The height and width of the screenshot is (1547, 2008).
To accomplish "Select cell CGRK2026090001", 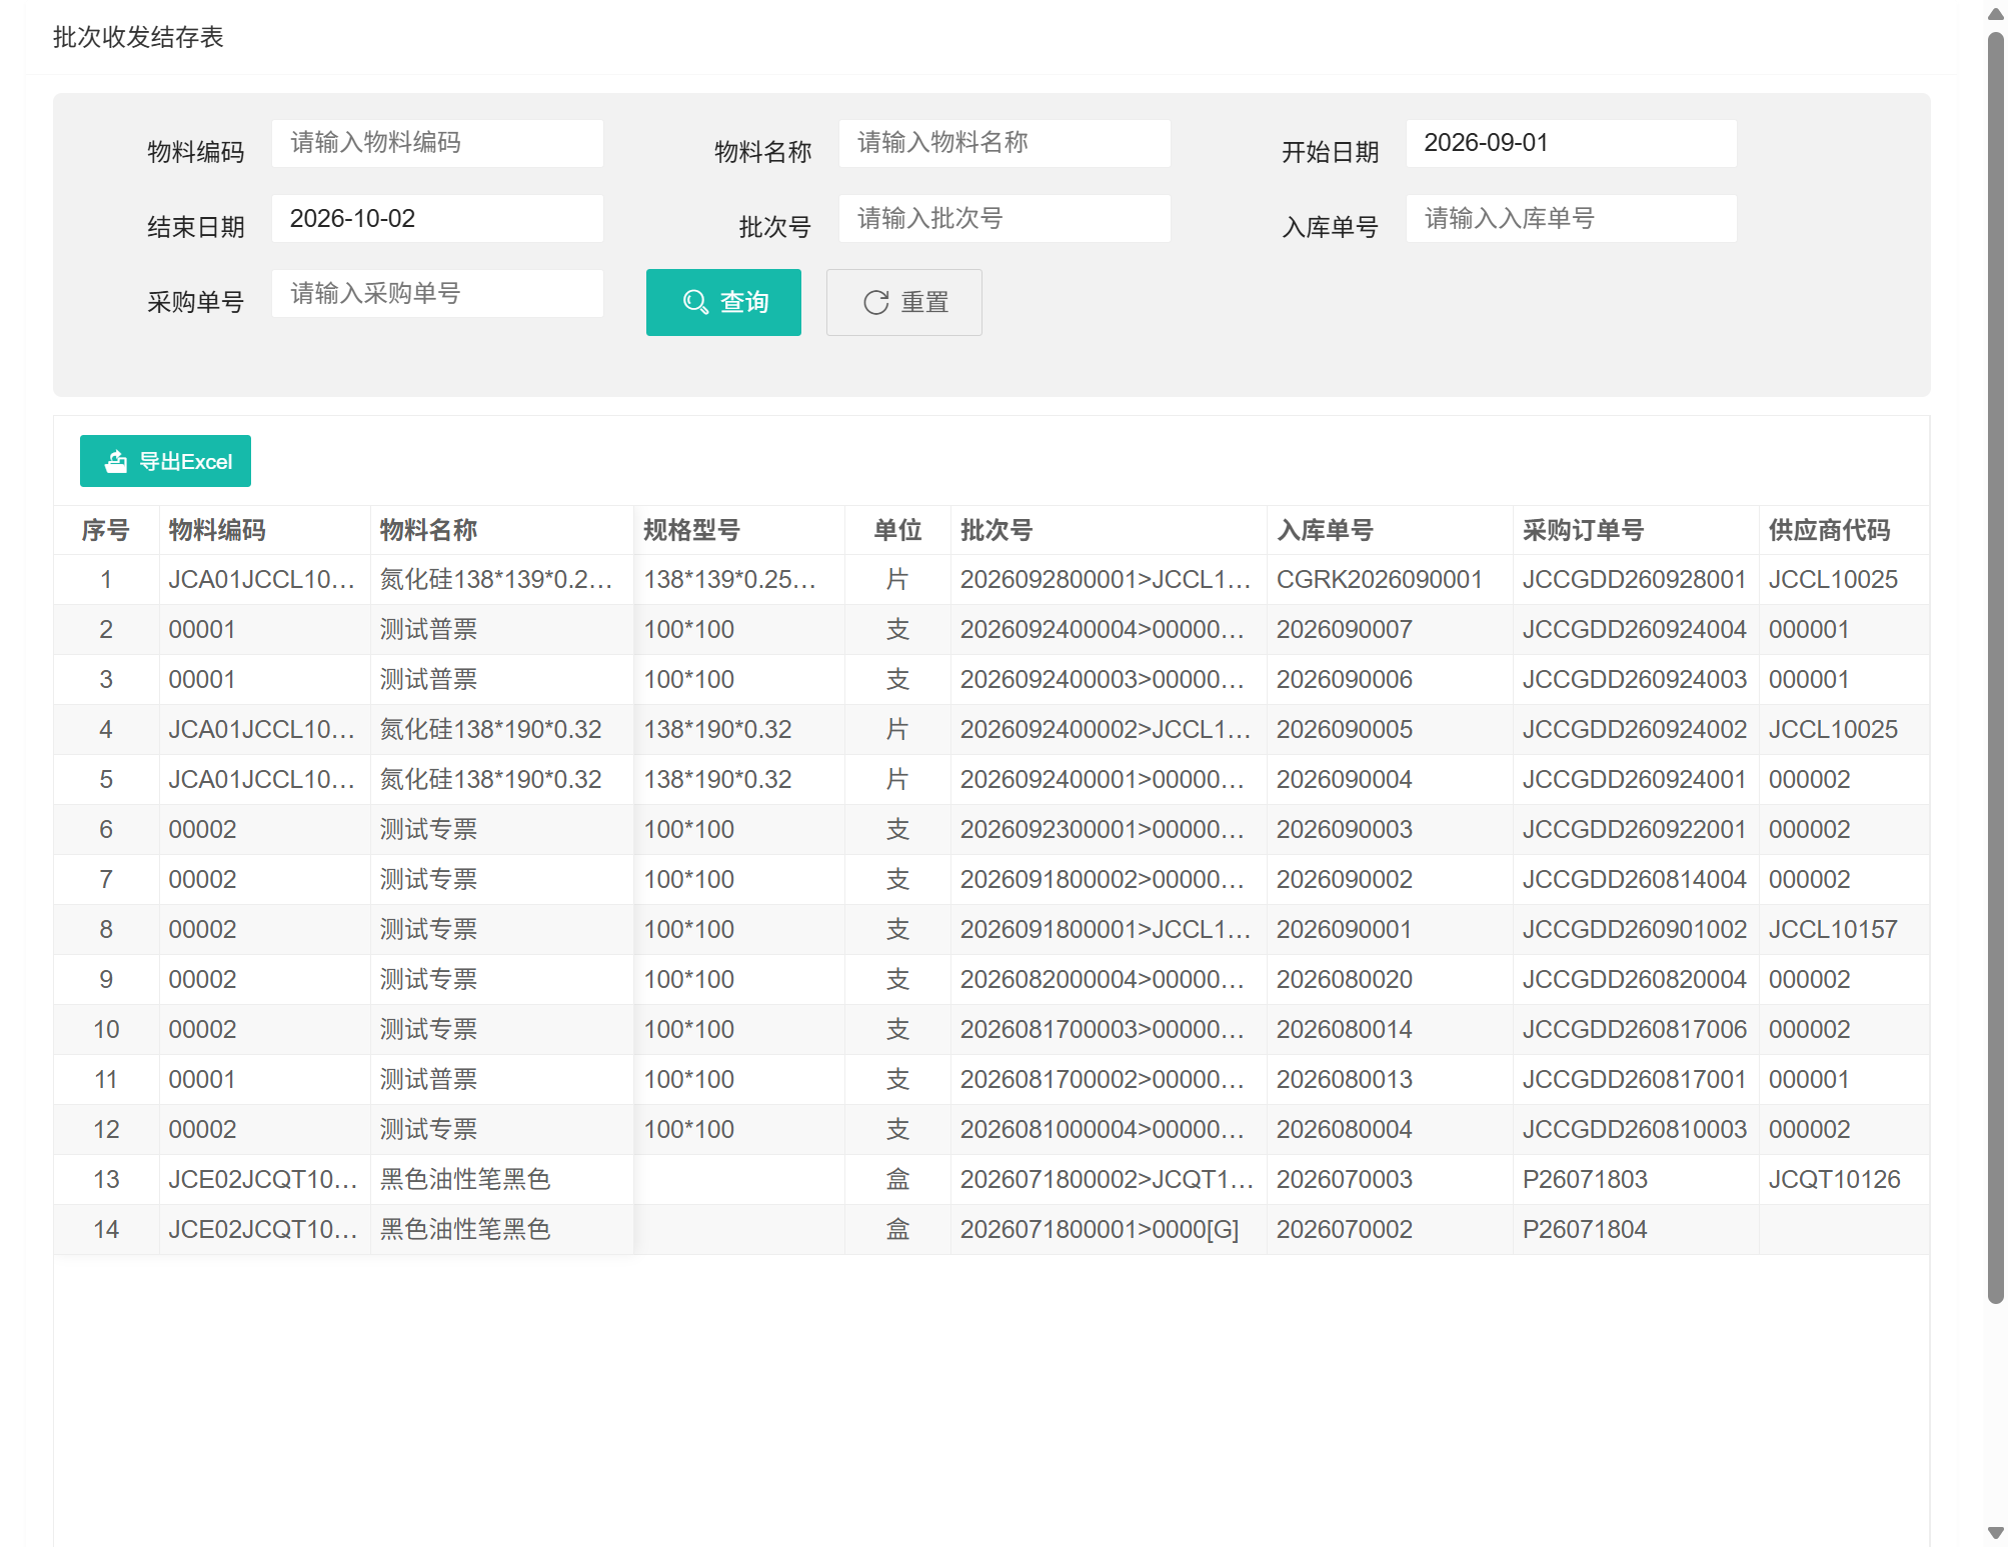I will tap(1389, 580).
